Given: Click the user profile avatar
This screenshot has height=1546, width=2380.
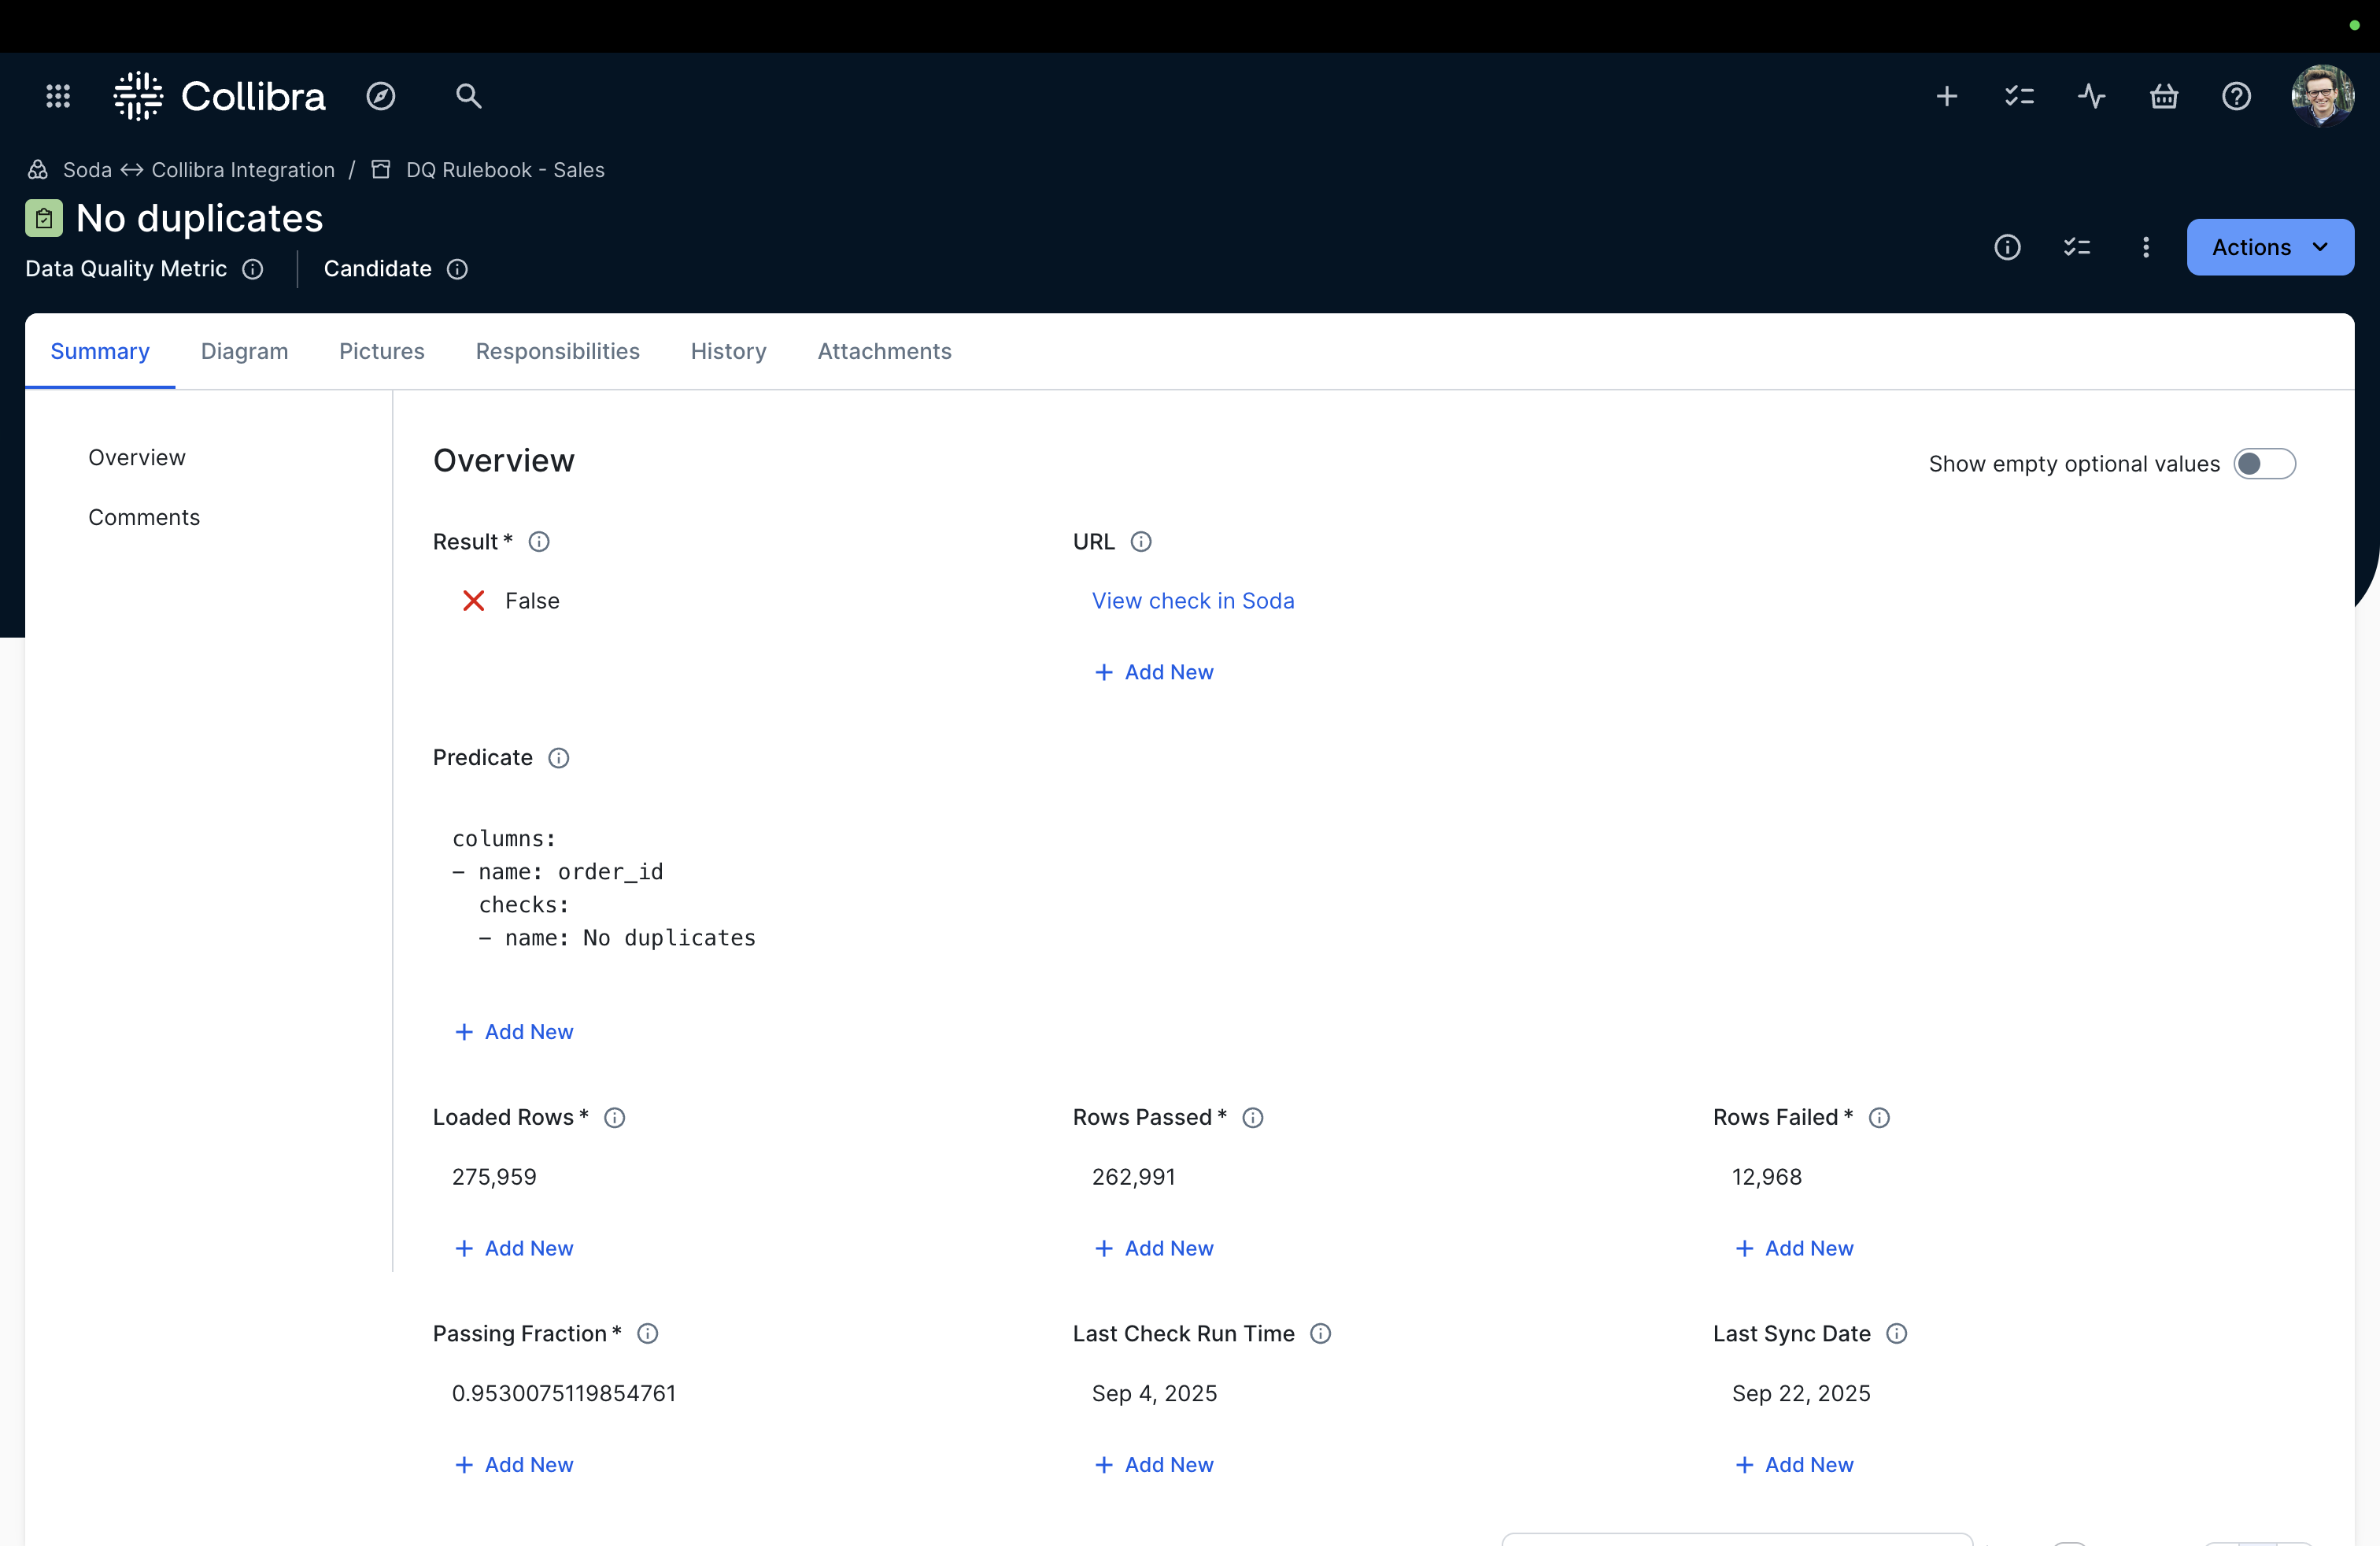Looking at the screenshot, I should point(2322,96).
